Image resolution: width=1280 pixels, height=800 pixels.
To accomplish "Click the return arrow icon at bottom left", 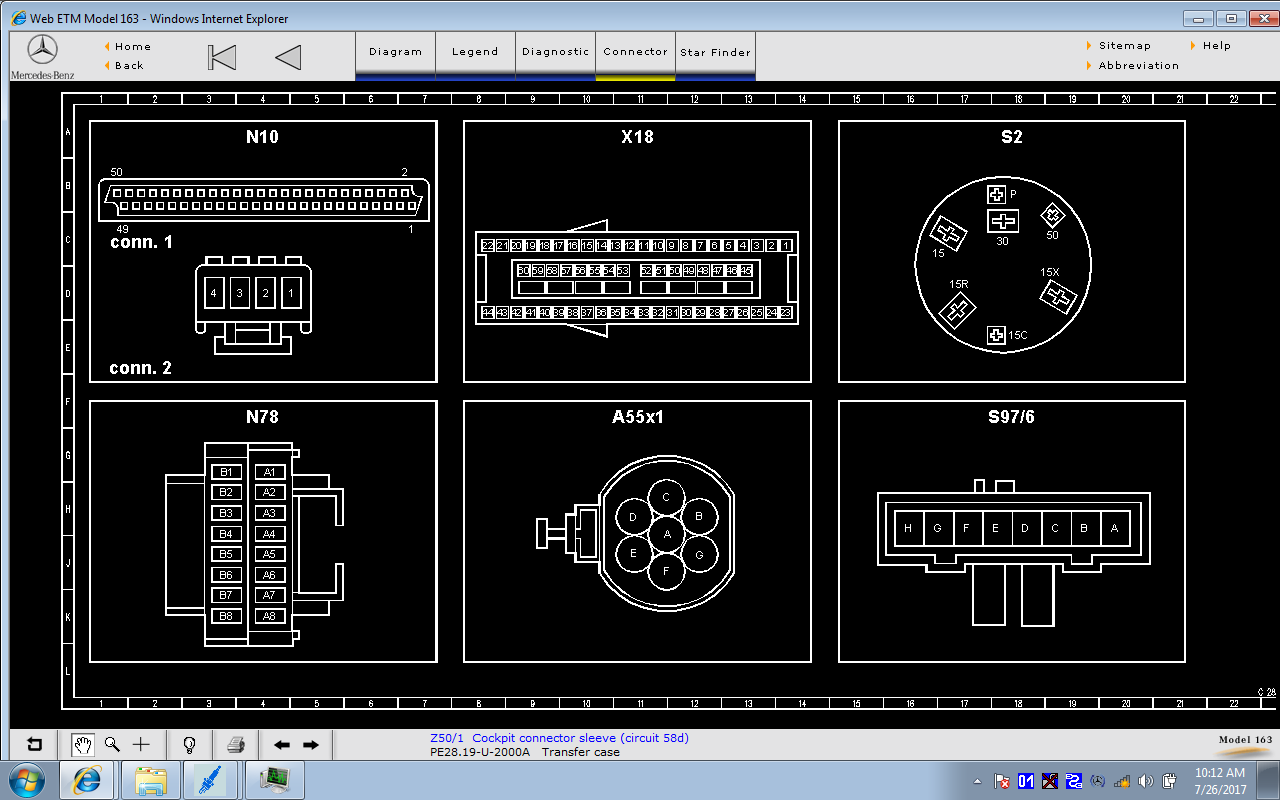I will pyautogui.click(x=35, y=745).
